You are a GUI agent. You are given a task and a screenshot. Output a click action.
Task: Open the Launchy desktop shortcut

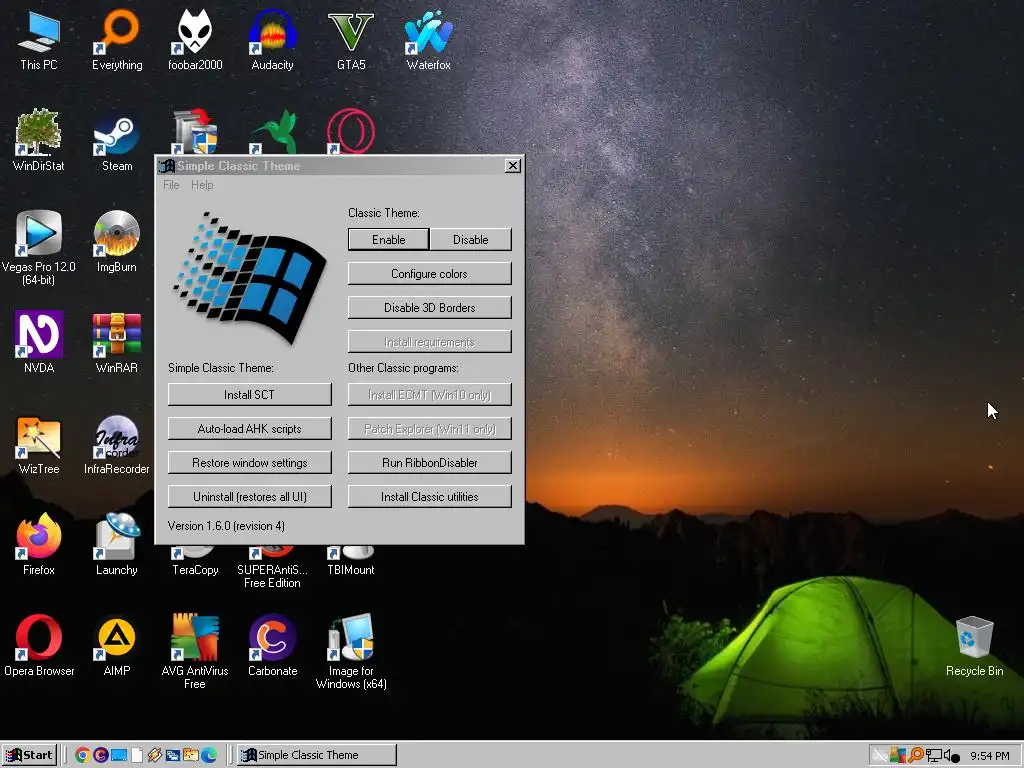[x=117, y=545]
